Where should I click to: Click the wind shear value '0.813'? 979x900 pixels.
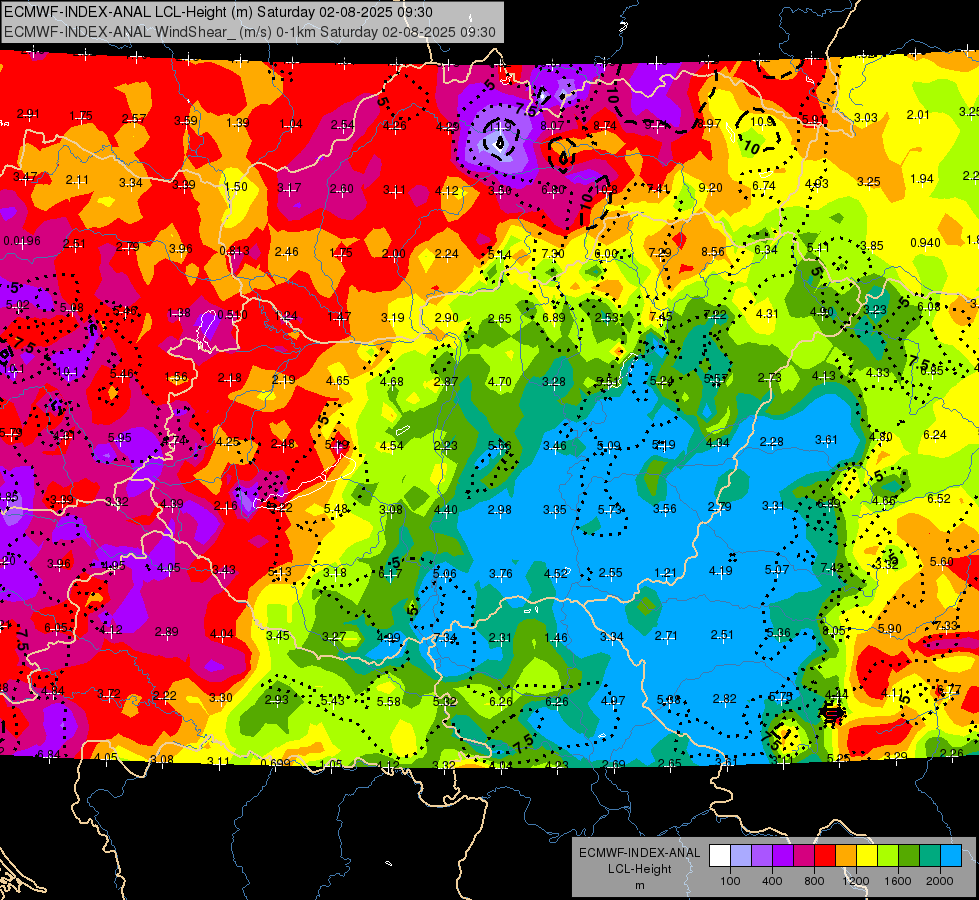click(x=235, y=251)
